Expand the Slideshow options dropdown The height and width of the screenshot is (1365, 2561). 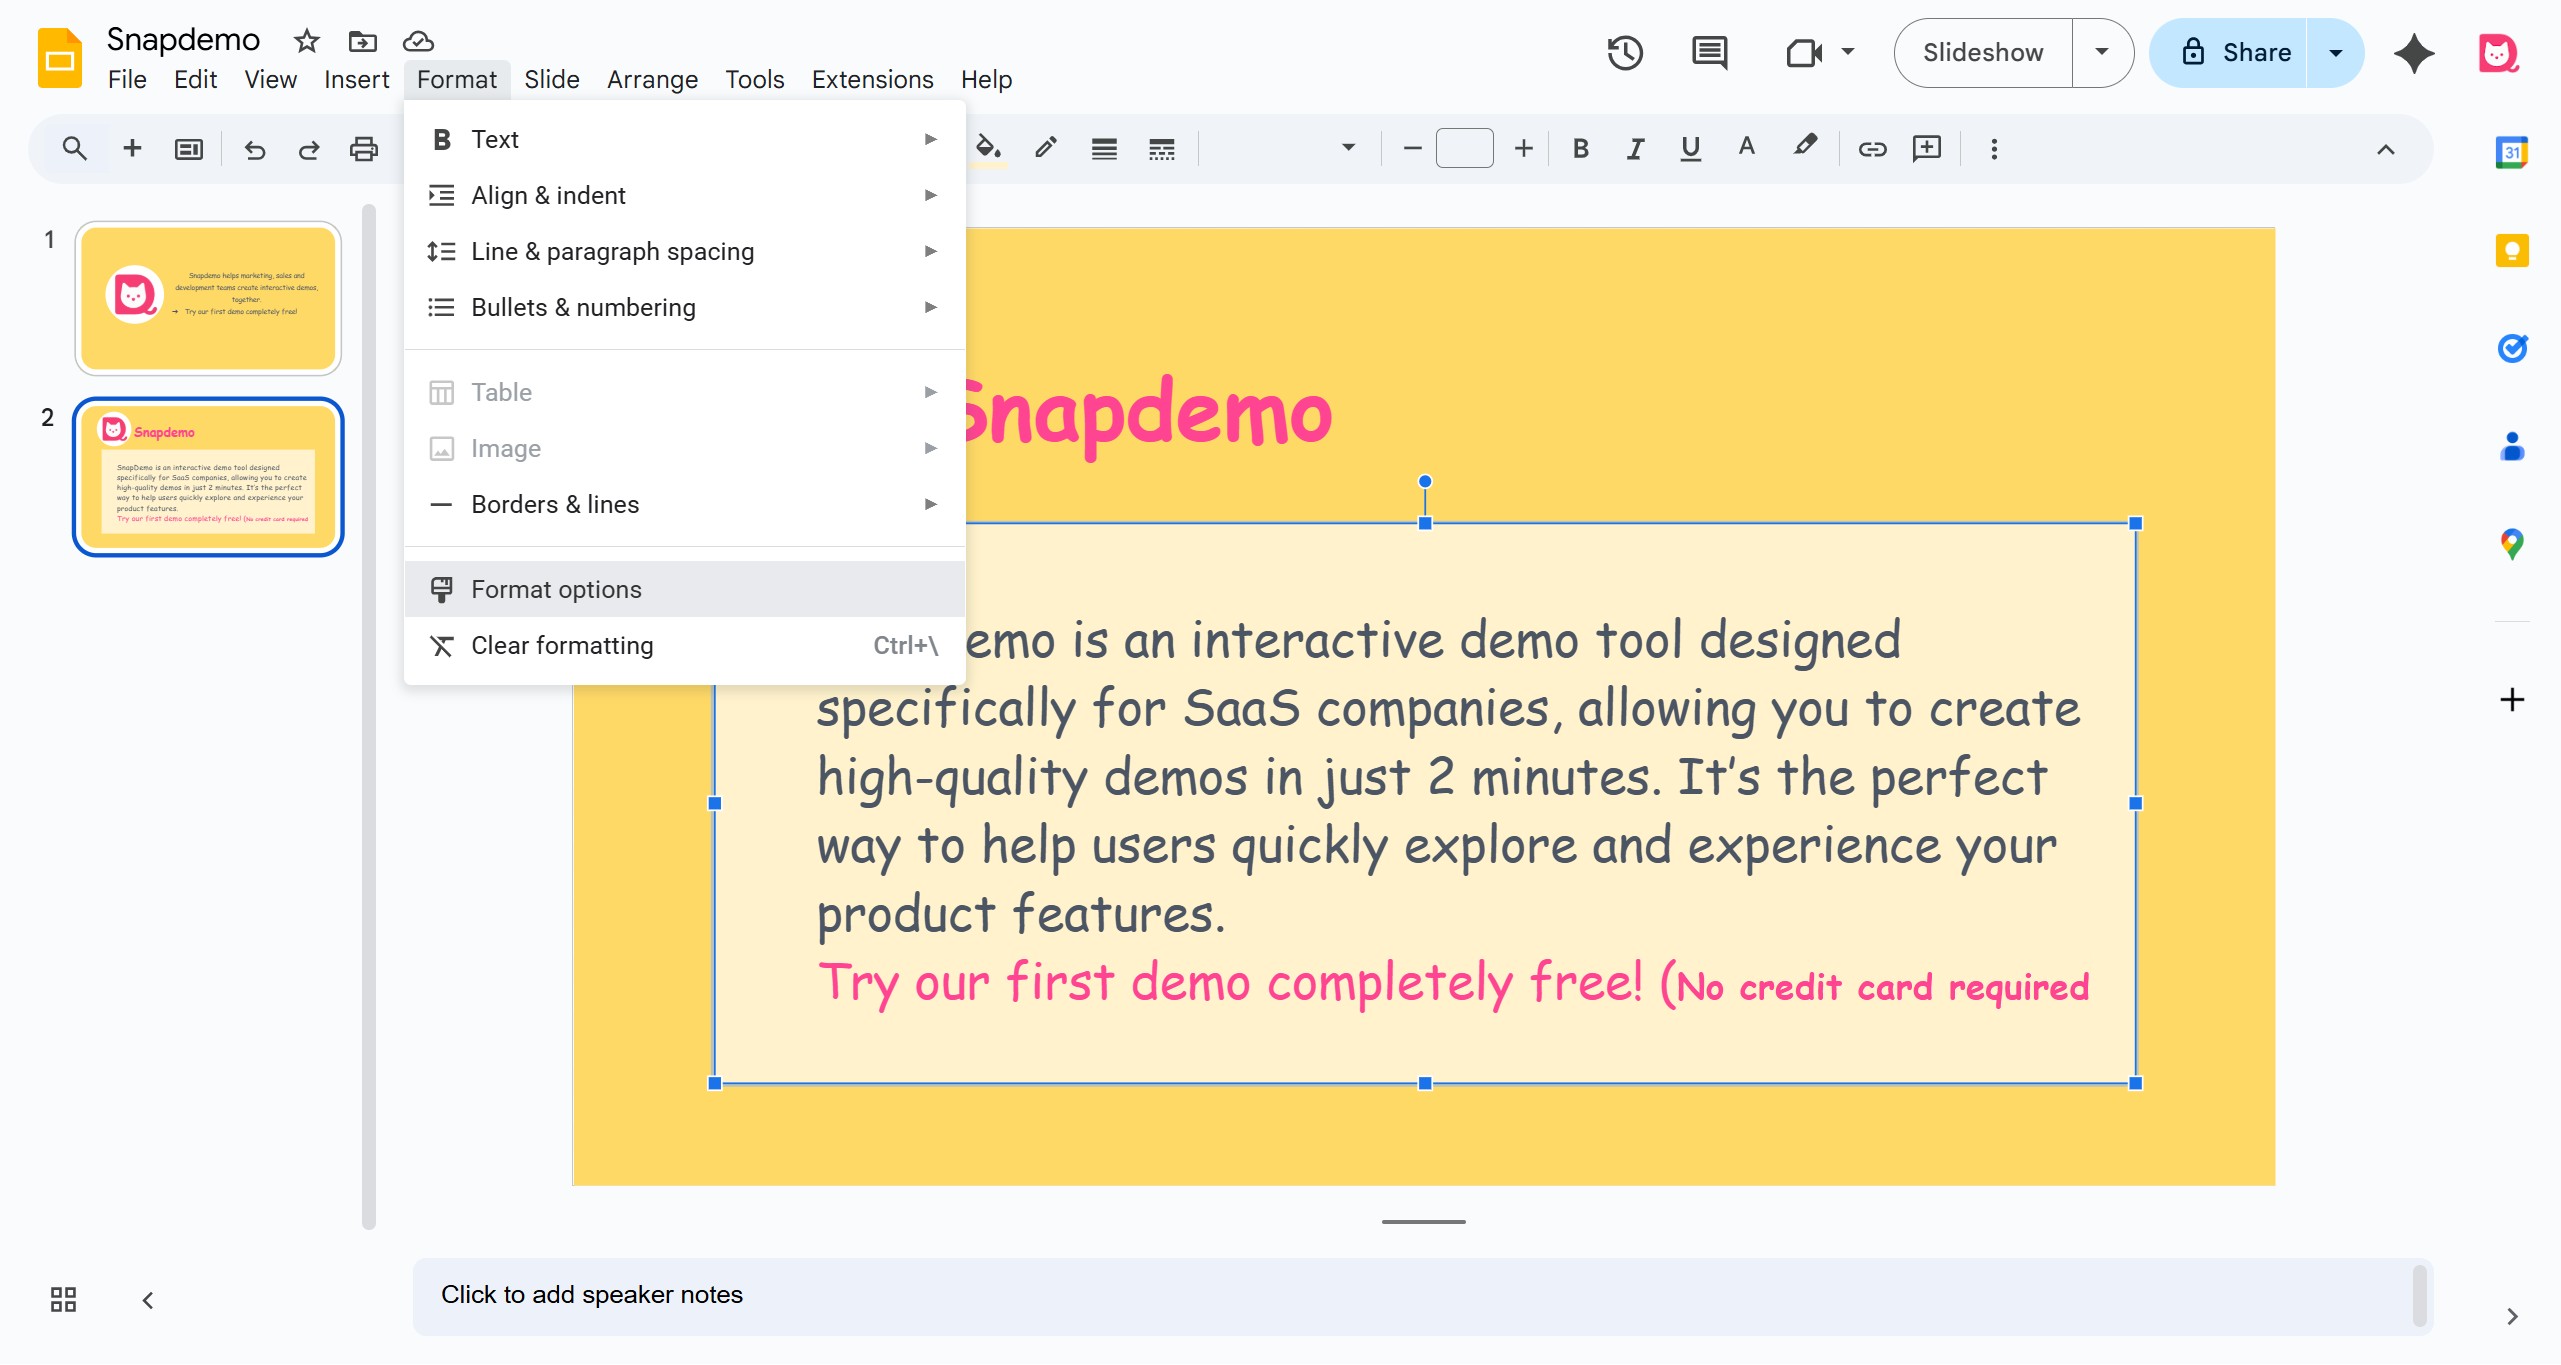2102,53
